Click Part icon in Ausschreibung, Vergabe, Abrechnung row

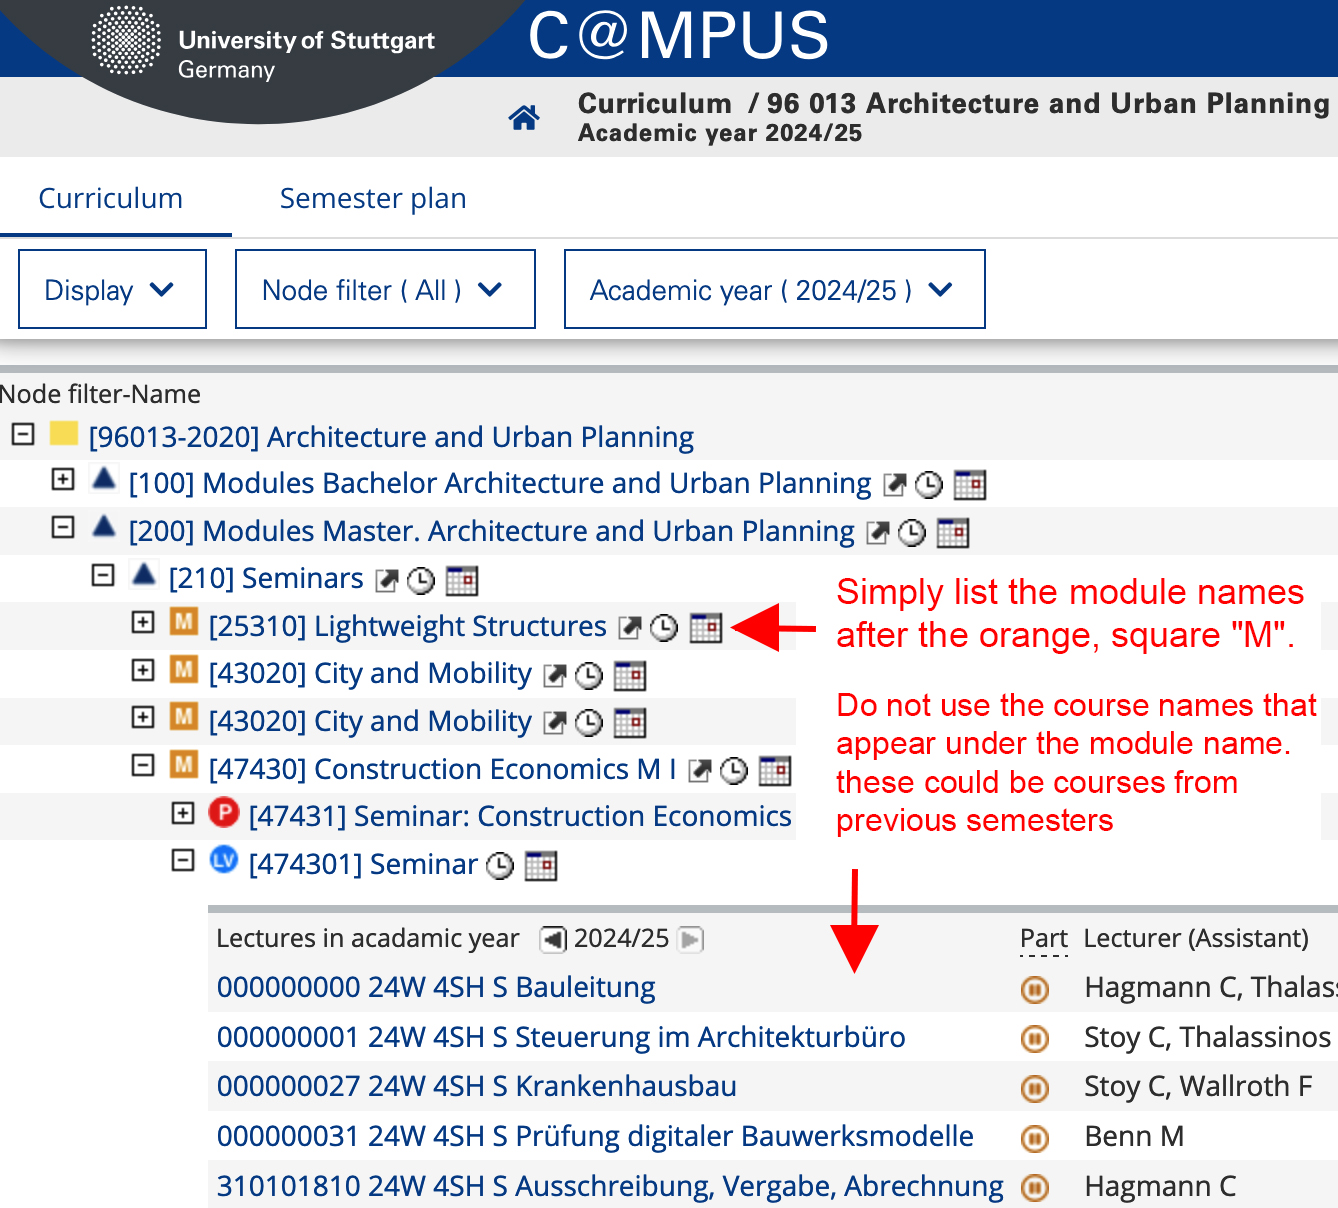click(x=1035, y=1187)
